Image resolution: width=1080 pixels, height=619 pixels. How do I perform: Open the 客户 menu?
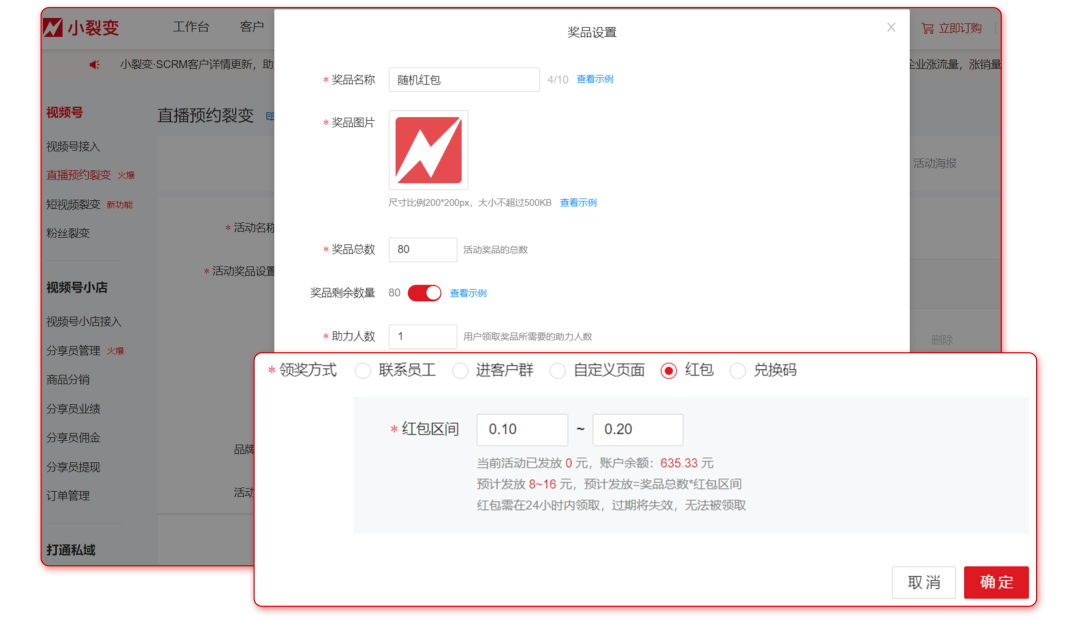[253, 28]
